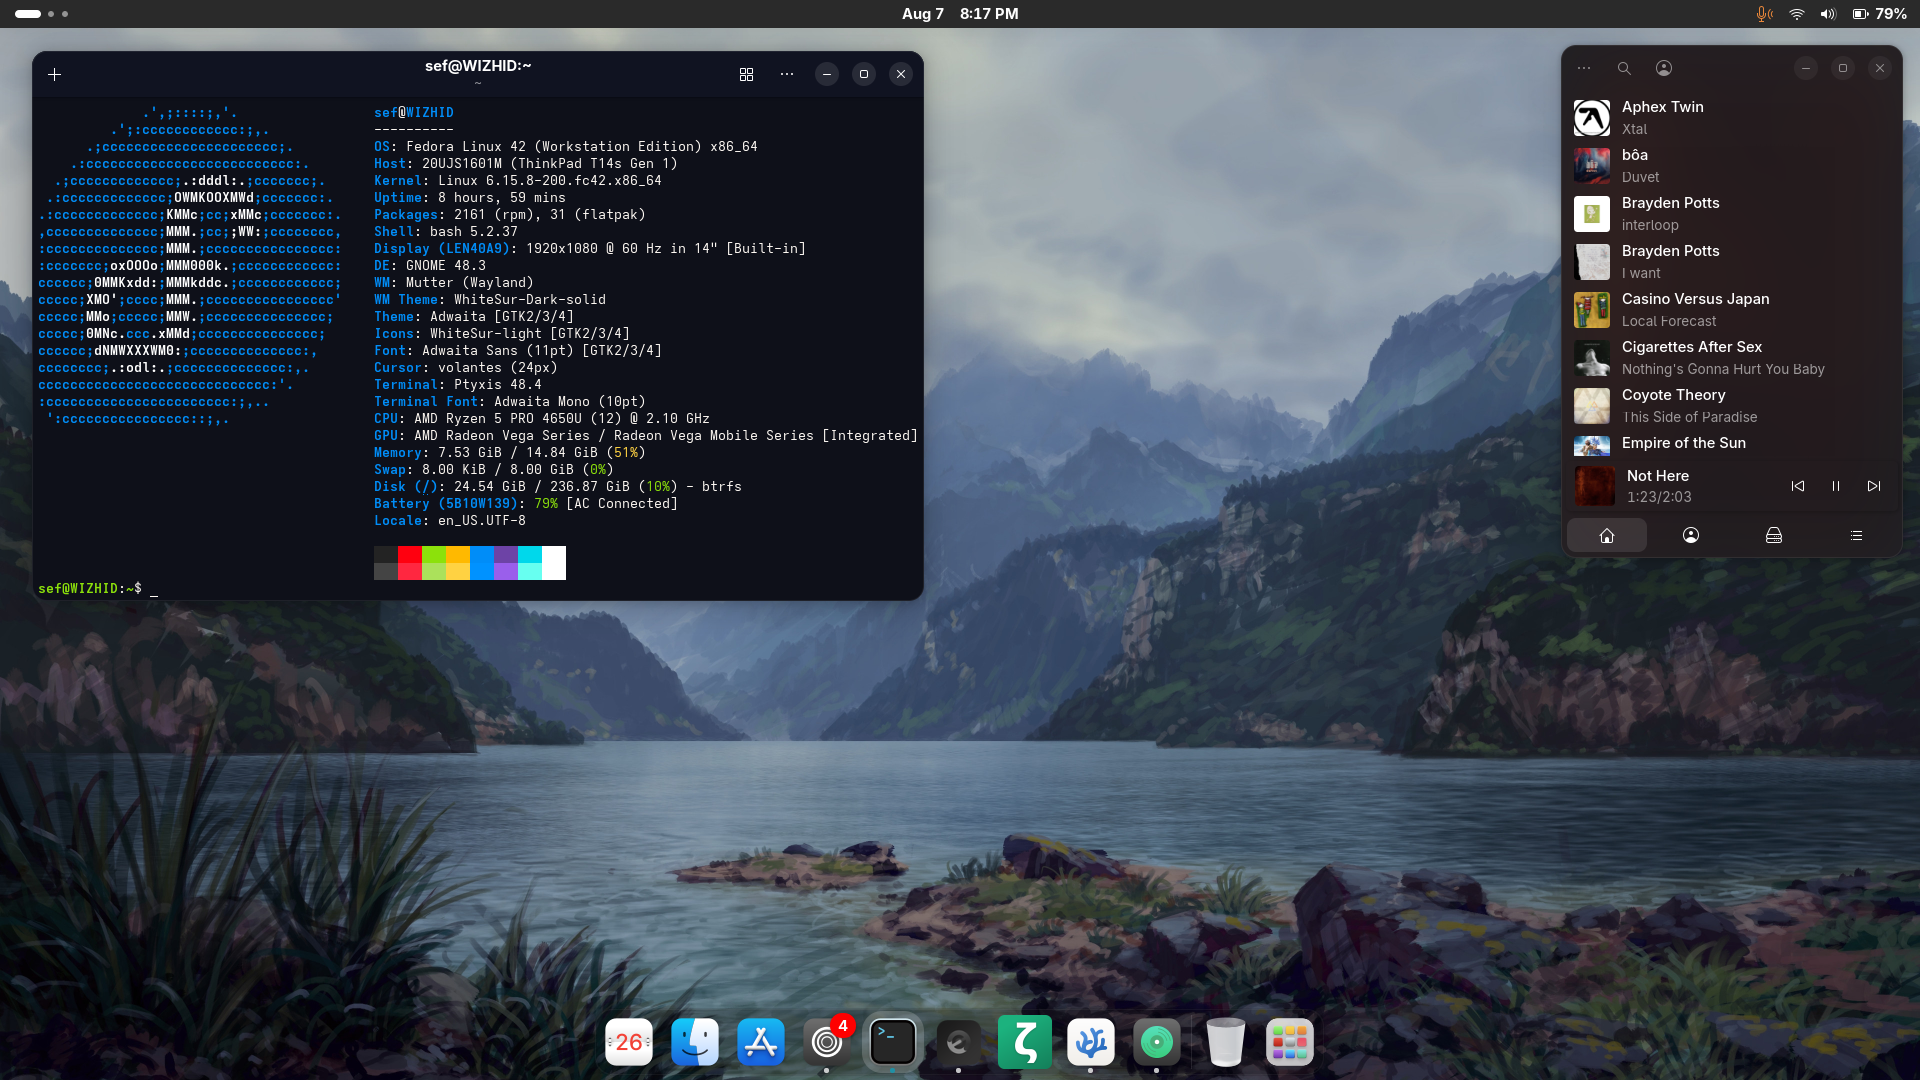The height and width of the screenshot is (1080, 1920).
Task: Click the CPU: AMD Ryzen 5 PRO line
Action: 542,419
